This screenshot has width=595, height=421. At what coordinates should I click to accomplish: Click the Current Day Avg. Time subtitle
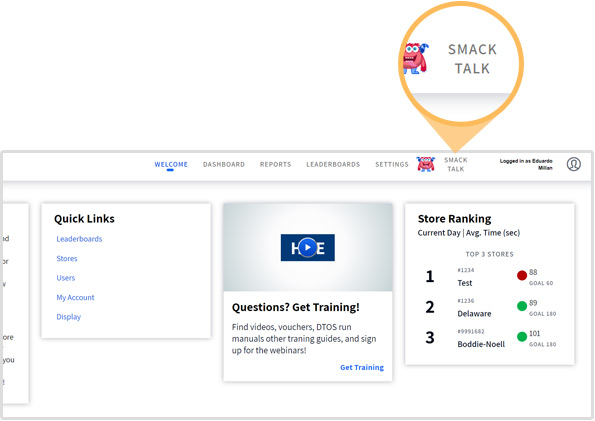(469, 233)
